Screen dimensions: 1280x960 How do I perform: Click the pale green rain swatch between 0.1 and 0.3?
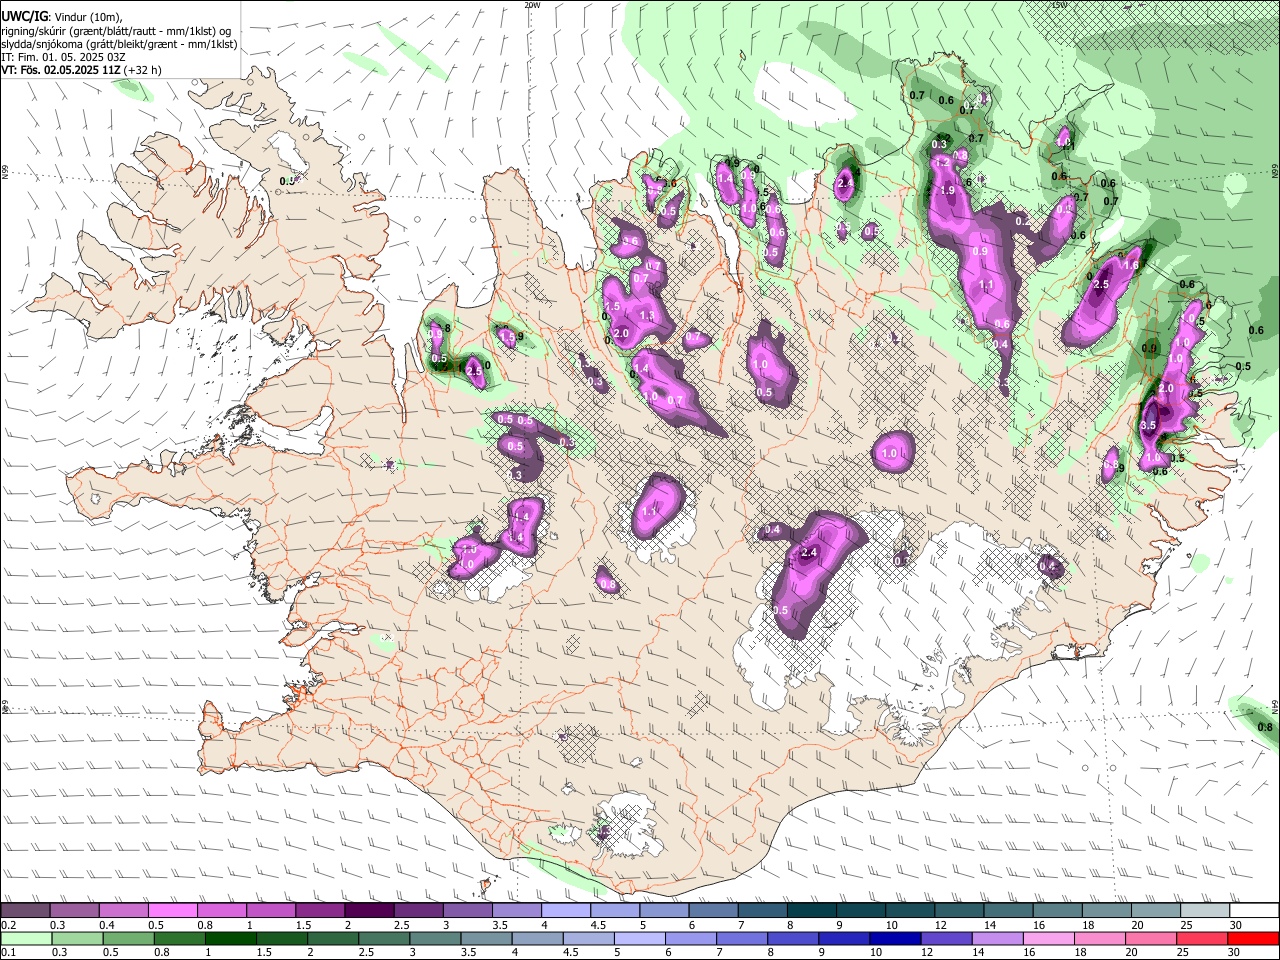(x=25, y=938)
